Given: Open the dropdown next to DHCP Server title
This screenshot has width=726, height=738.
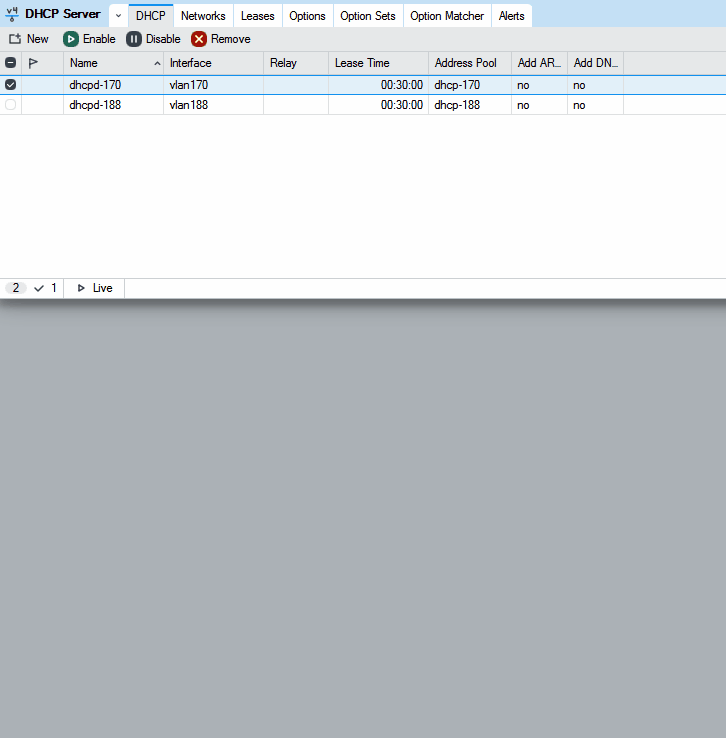Looking at the screenshot, I should (x=119, y=16).
